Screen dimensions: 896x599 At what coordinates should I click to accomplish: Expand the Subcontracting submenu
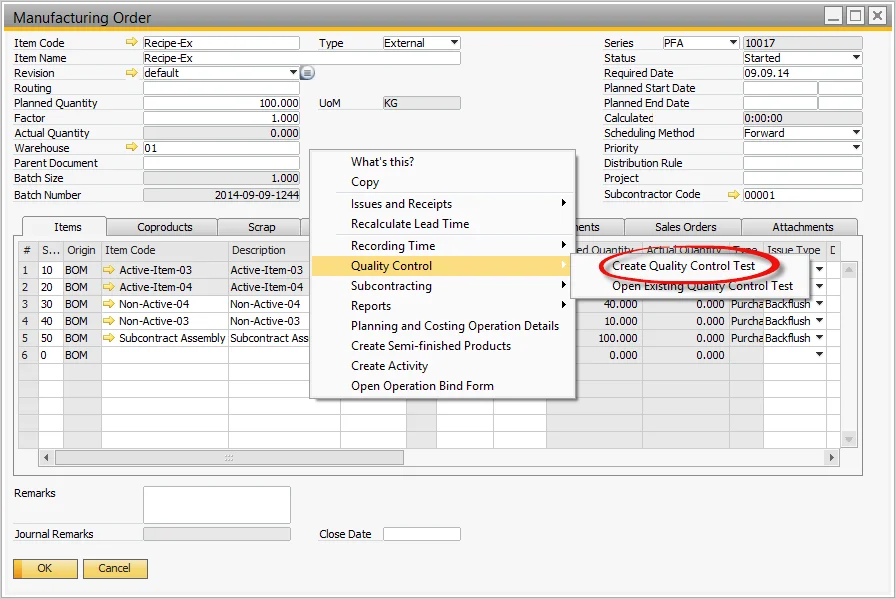pyautogui.click(x=443, y=286)
